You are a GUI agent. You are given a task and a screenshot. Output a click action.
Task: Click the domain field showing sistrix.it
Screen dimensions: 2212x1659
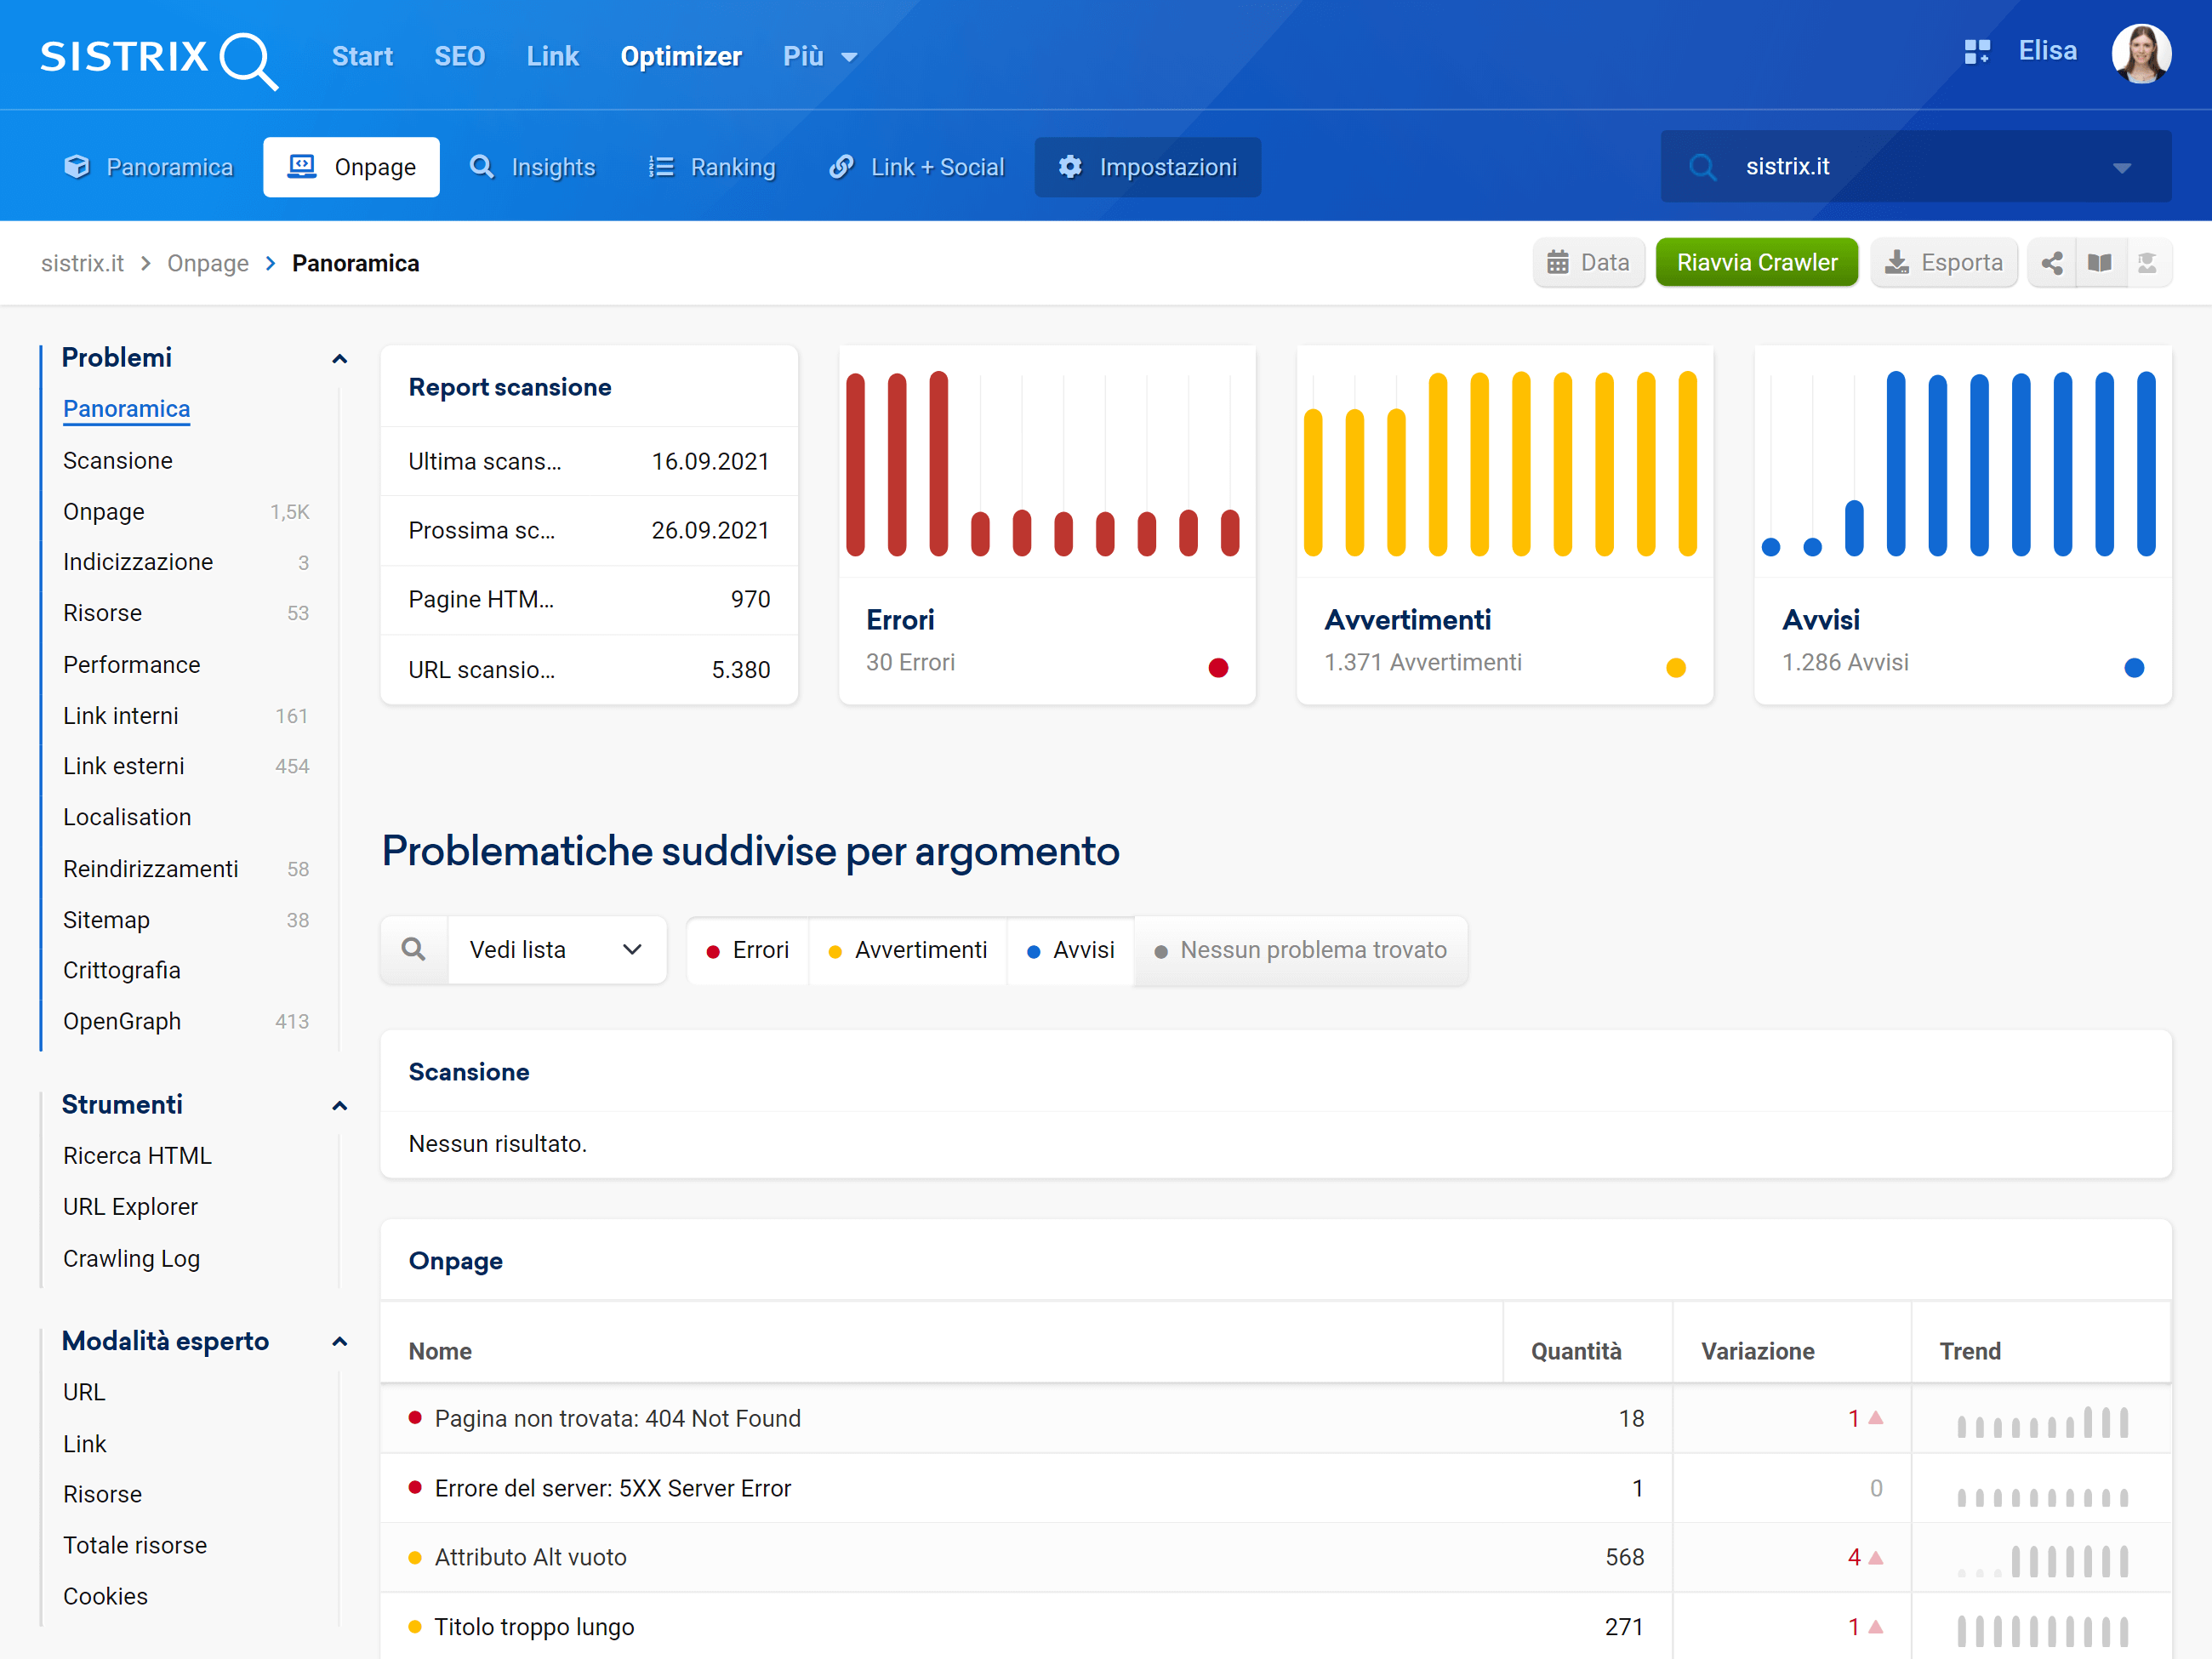point(1915,166)
